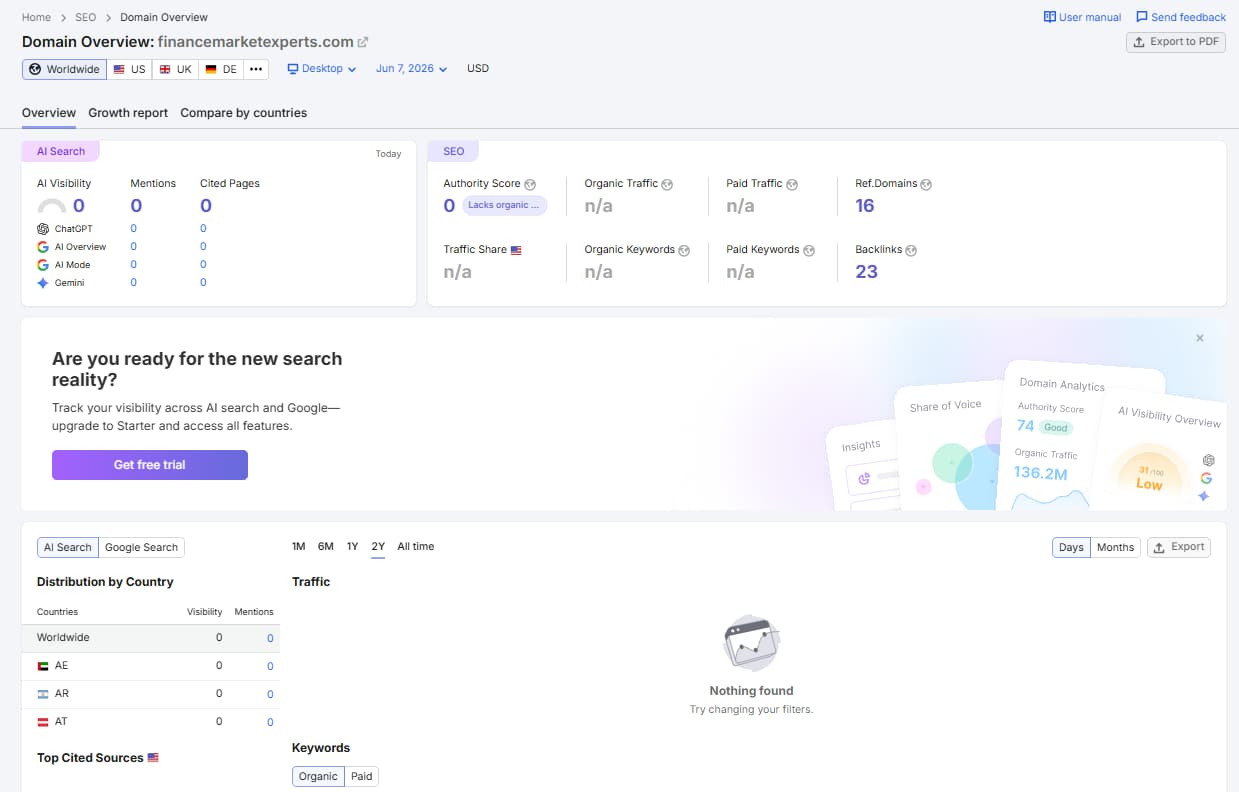Select the 6M time range
This screenshot has width=1239, height=792.
point(326,546)
